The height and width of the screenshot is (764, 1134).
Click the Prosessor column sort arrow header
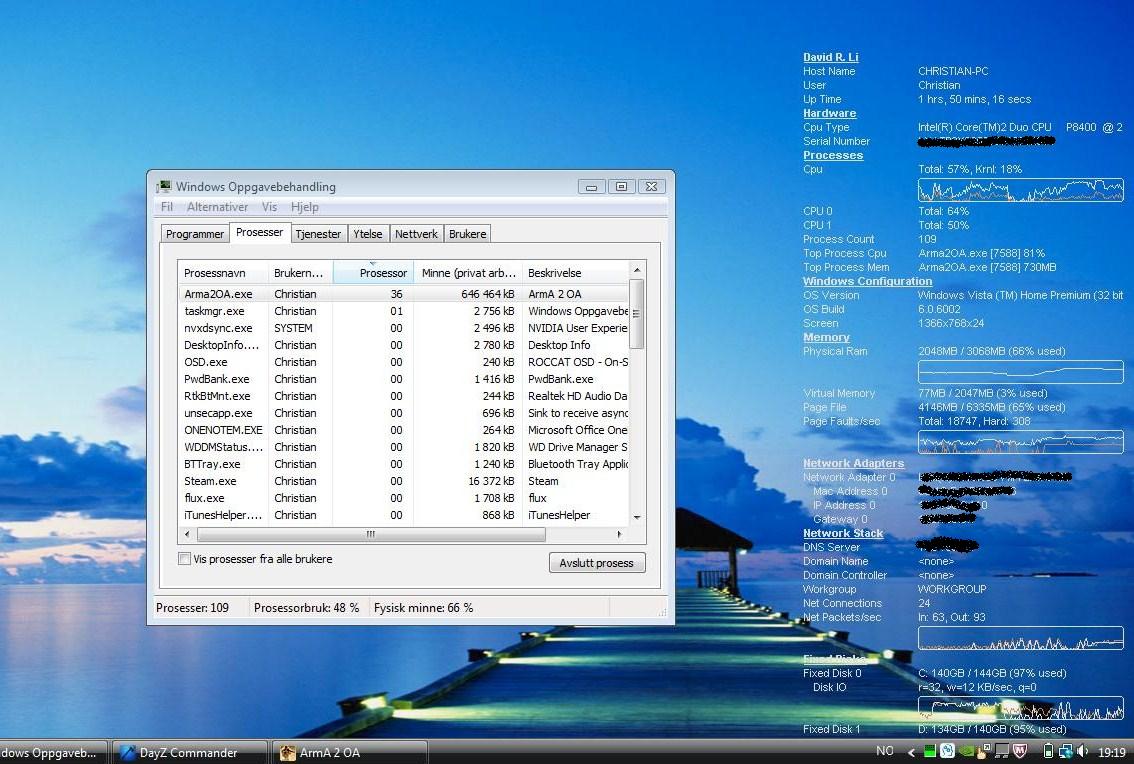coord(373,273)
